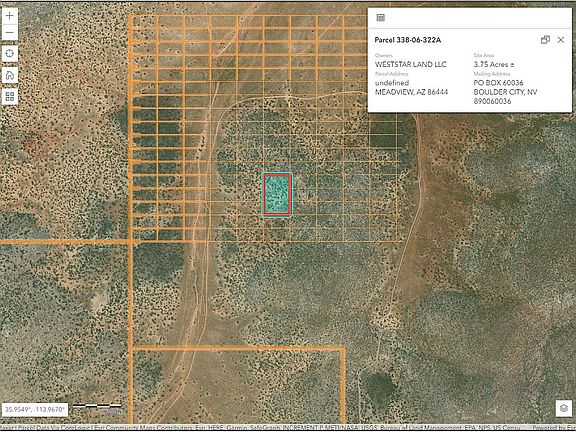Click the map attribution text bar
Viewport: 576px width, 432px height.
pos(288,428)
